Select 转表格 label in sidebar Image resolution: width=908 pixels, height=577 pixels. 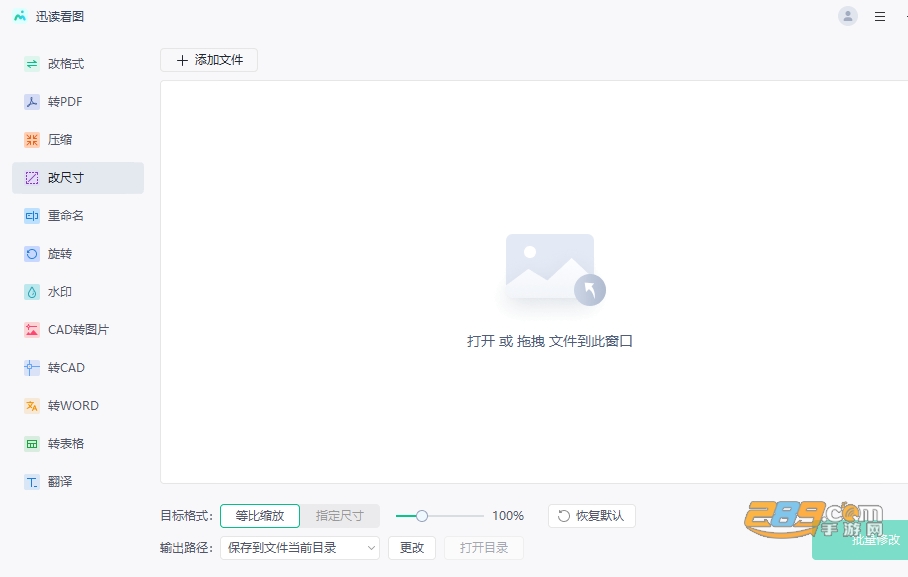click(x=65, y=444)
